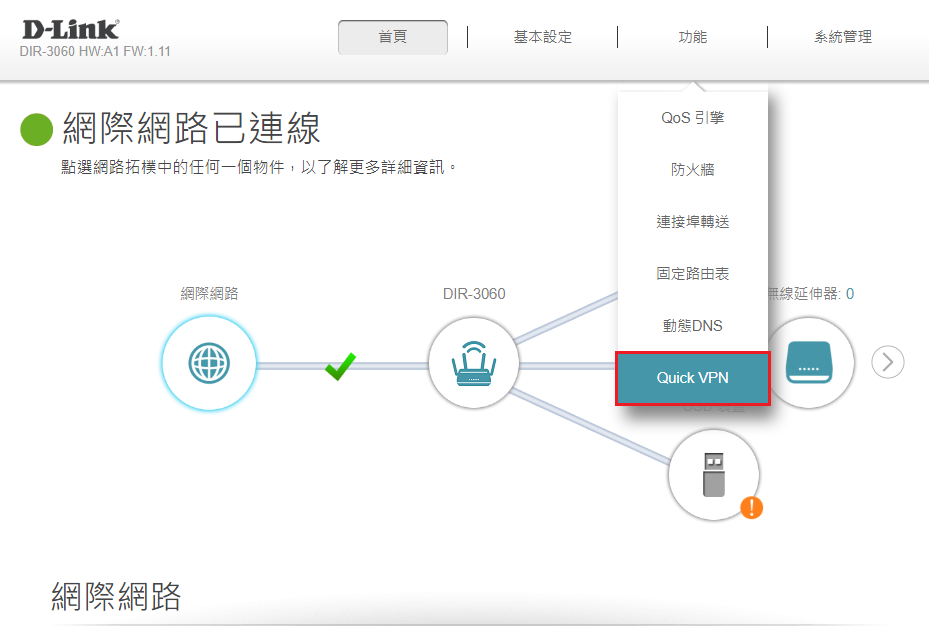Select the DIR-3060 router icon
The height and width of the screenshot is (632, 929).
(475, 363)
